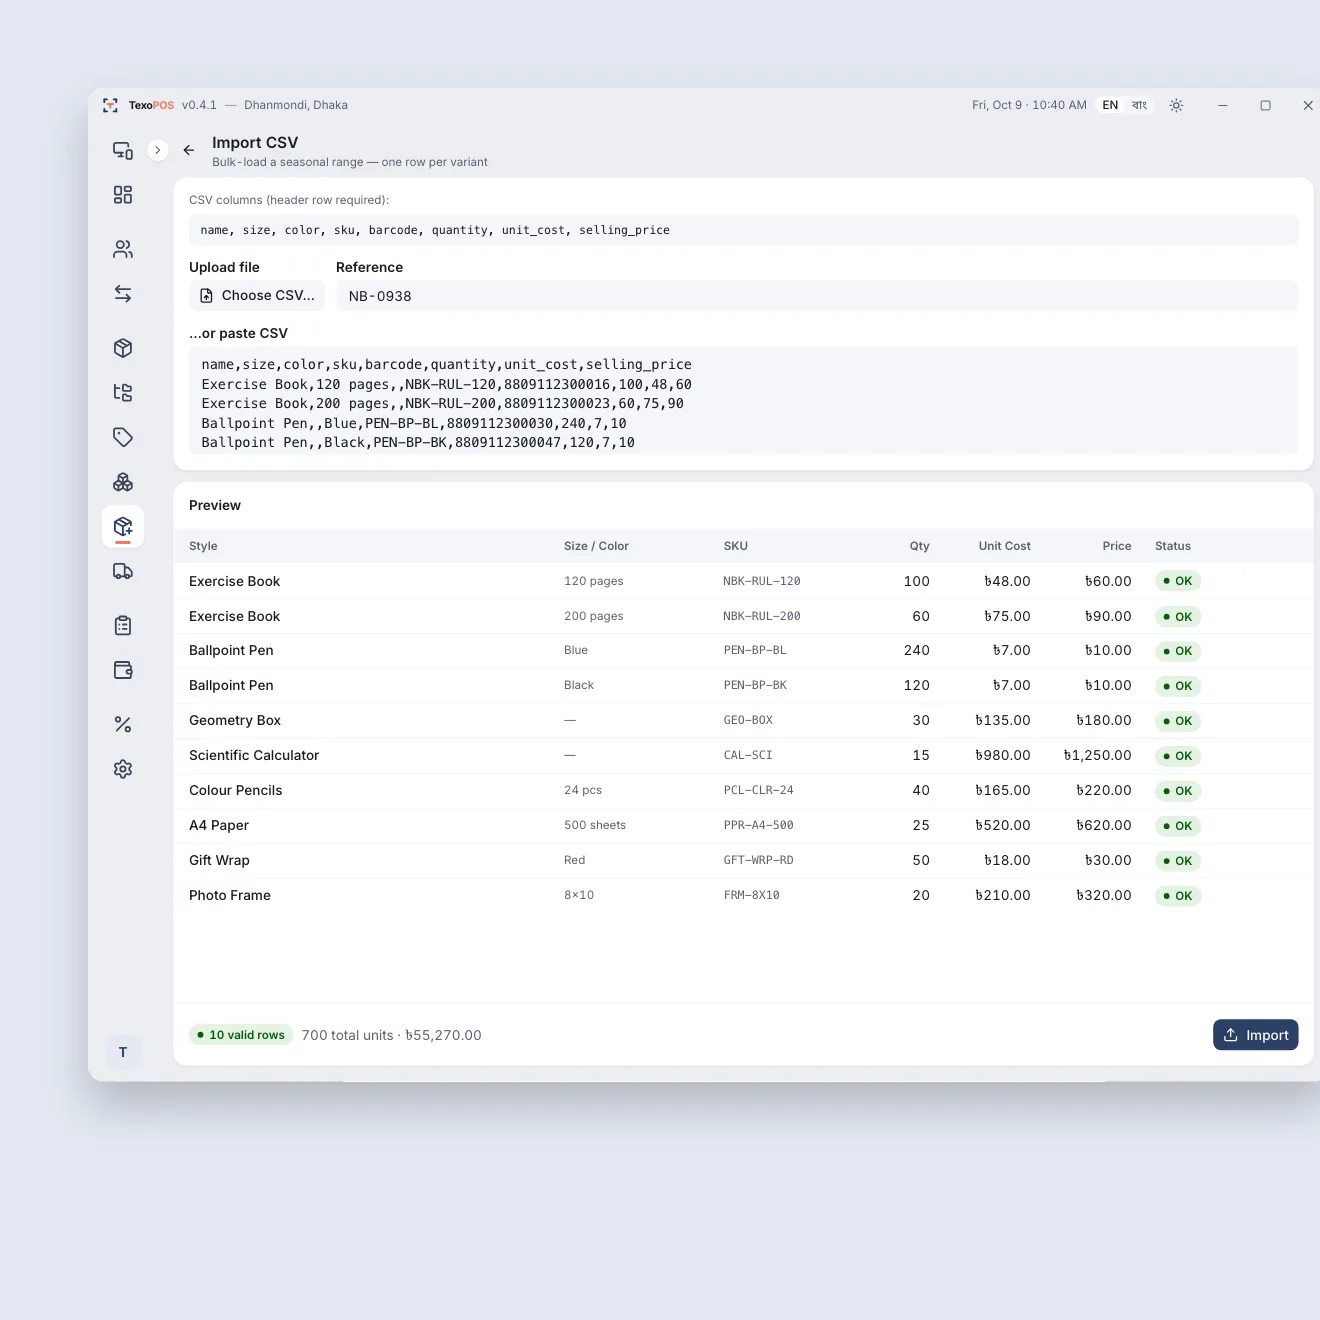Click the OK status of Photo Frame

point(1178,896)
